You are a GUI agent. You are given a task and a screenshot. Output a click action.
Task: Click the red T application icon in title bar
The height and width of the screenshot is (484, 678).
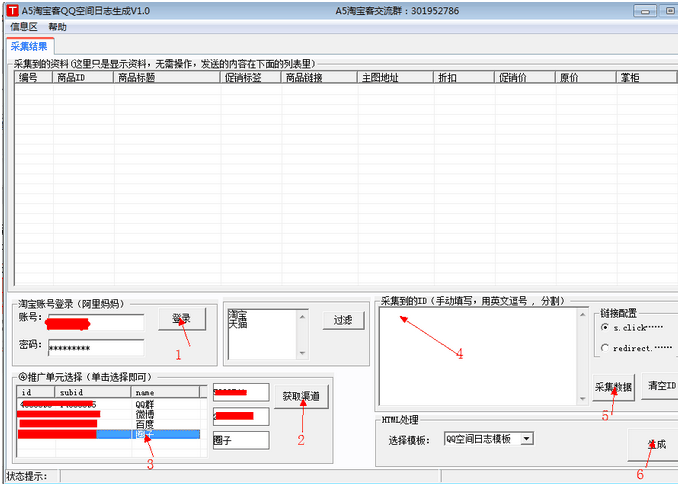pyautogui.click(x=13, y=10)
